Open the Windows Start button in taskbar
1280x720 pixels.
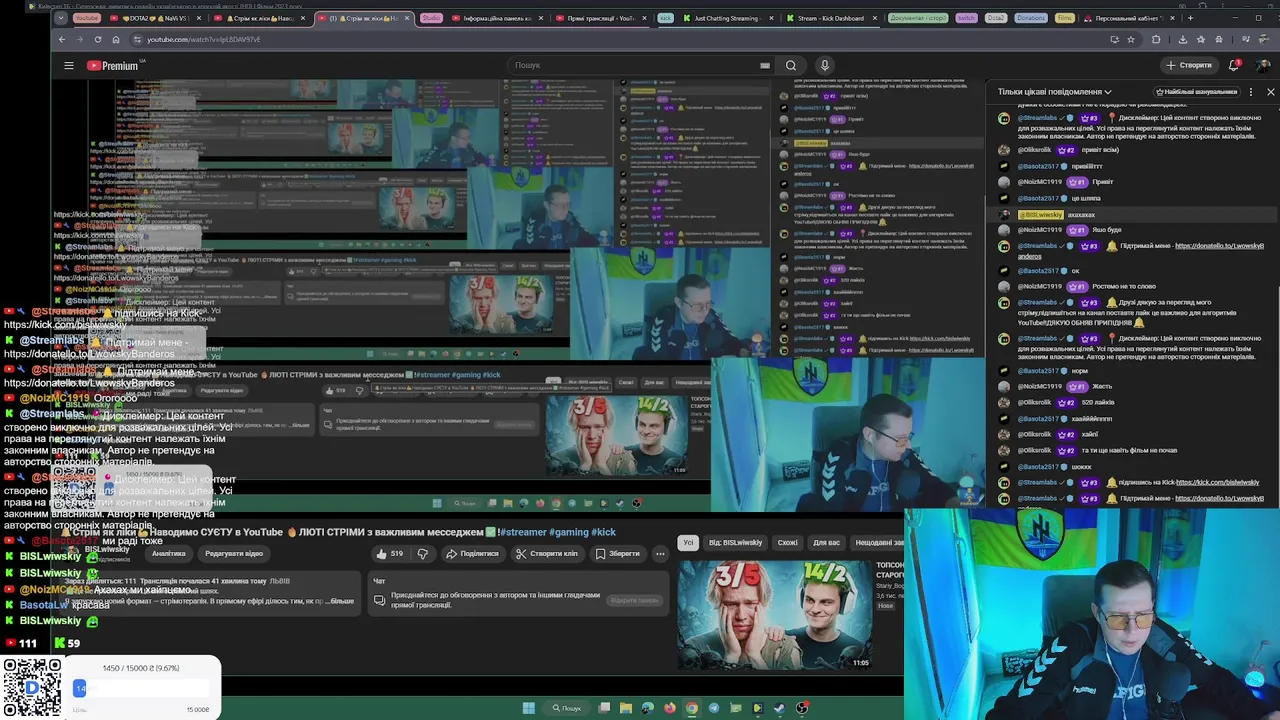[x=529, y=708]
